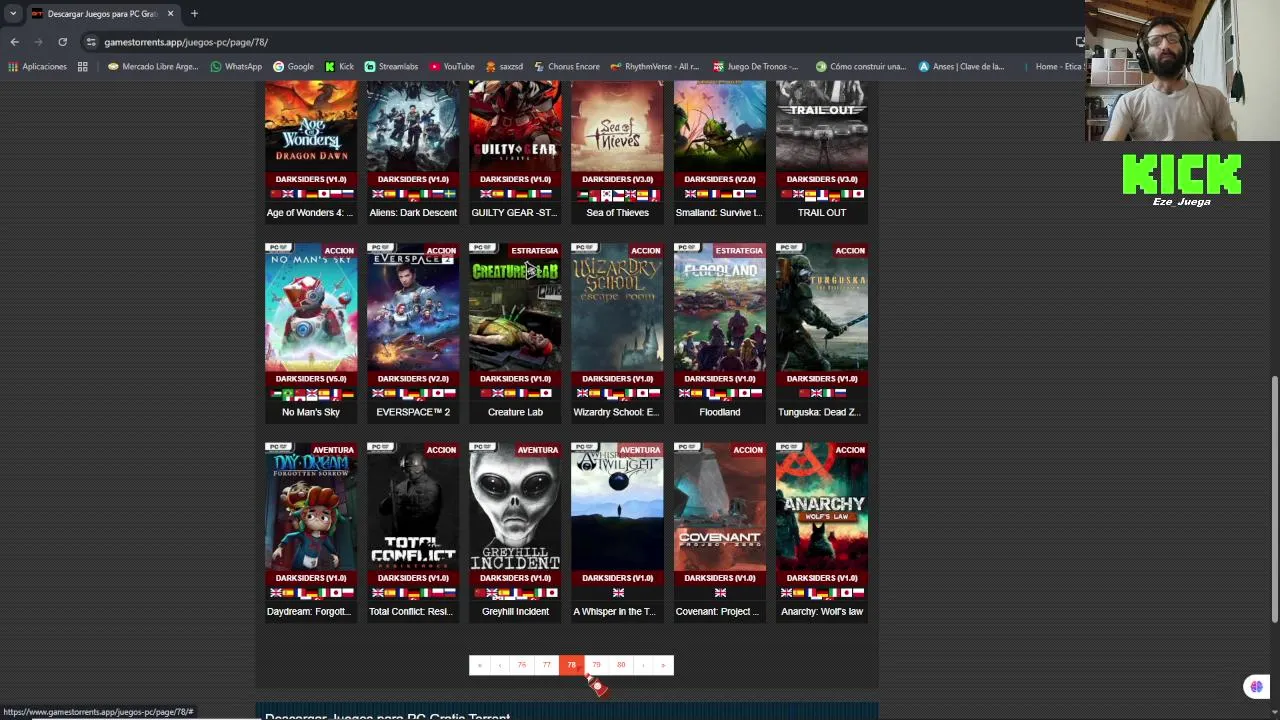Viewport: 1280px width, 720px height.
Task: Open the Chorus Encore bookmark
Action: click(567, 67)
